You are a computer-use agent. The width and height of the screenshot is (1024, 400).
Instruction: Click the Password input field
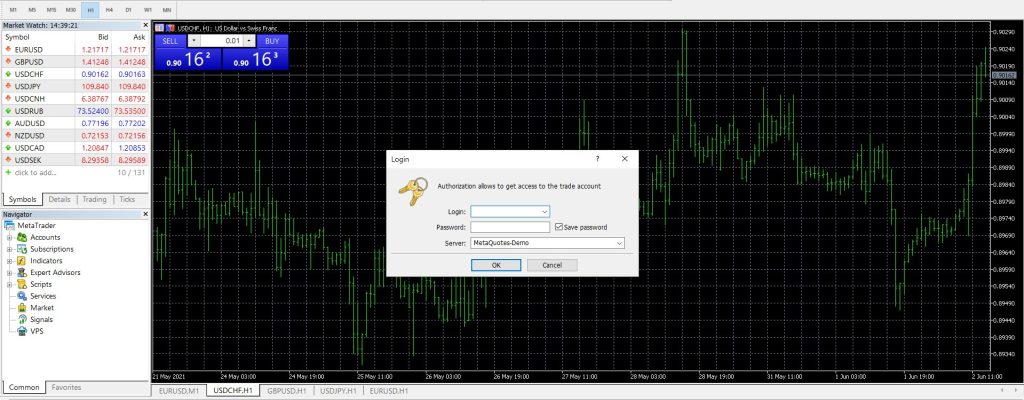pyautogui.click(x=510, y=227)
